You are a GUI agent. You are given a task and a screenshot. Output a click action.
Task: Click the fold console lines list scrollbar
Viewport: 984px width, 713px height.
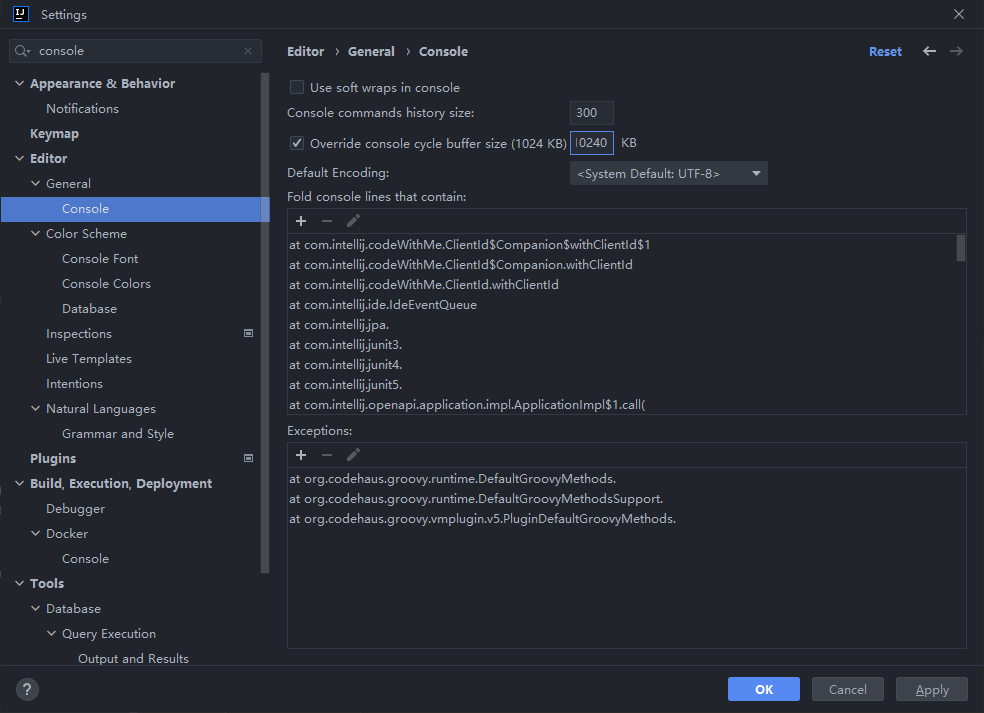960,248
